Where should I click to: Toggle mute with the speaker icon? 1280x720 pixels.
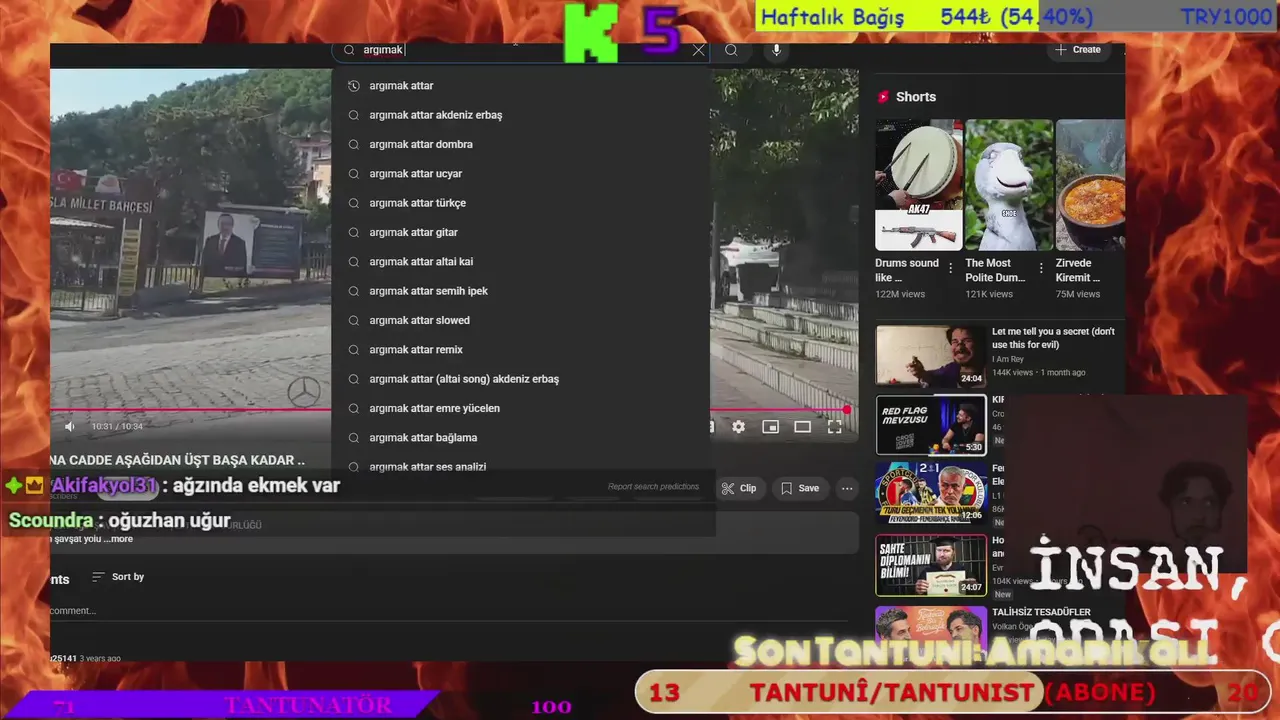click(x=70, y=427)
